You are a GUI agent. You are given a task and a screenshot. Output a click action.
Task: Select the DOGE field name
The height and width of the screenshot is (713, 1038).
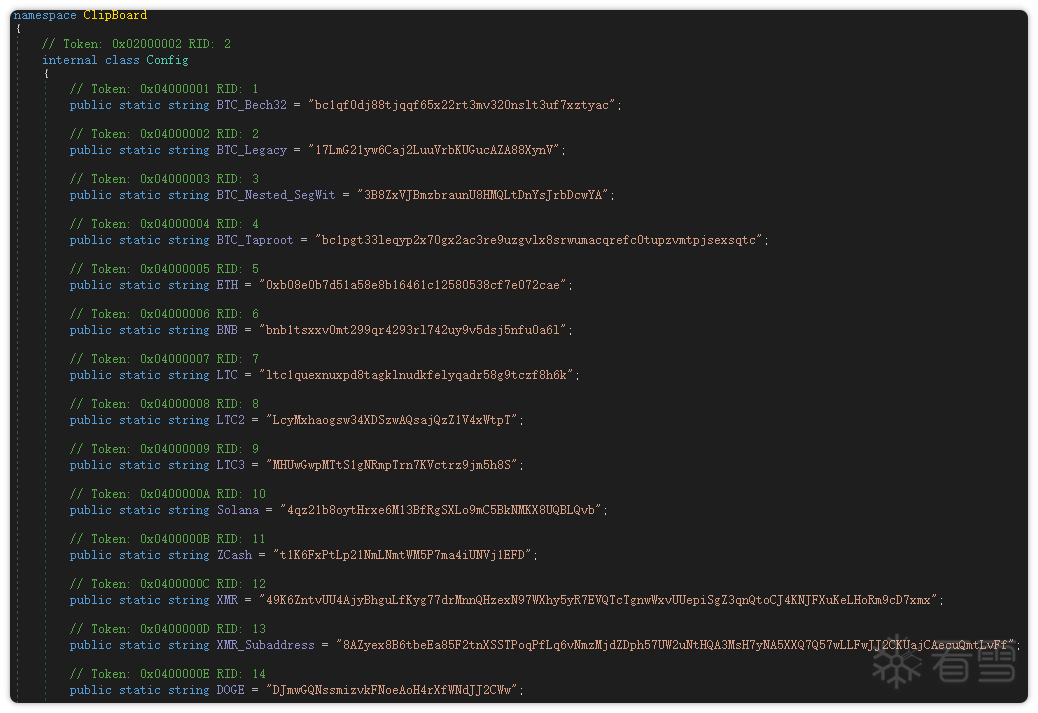click(x=230, y=690)
